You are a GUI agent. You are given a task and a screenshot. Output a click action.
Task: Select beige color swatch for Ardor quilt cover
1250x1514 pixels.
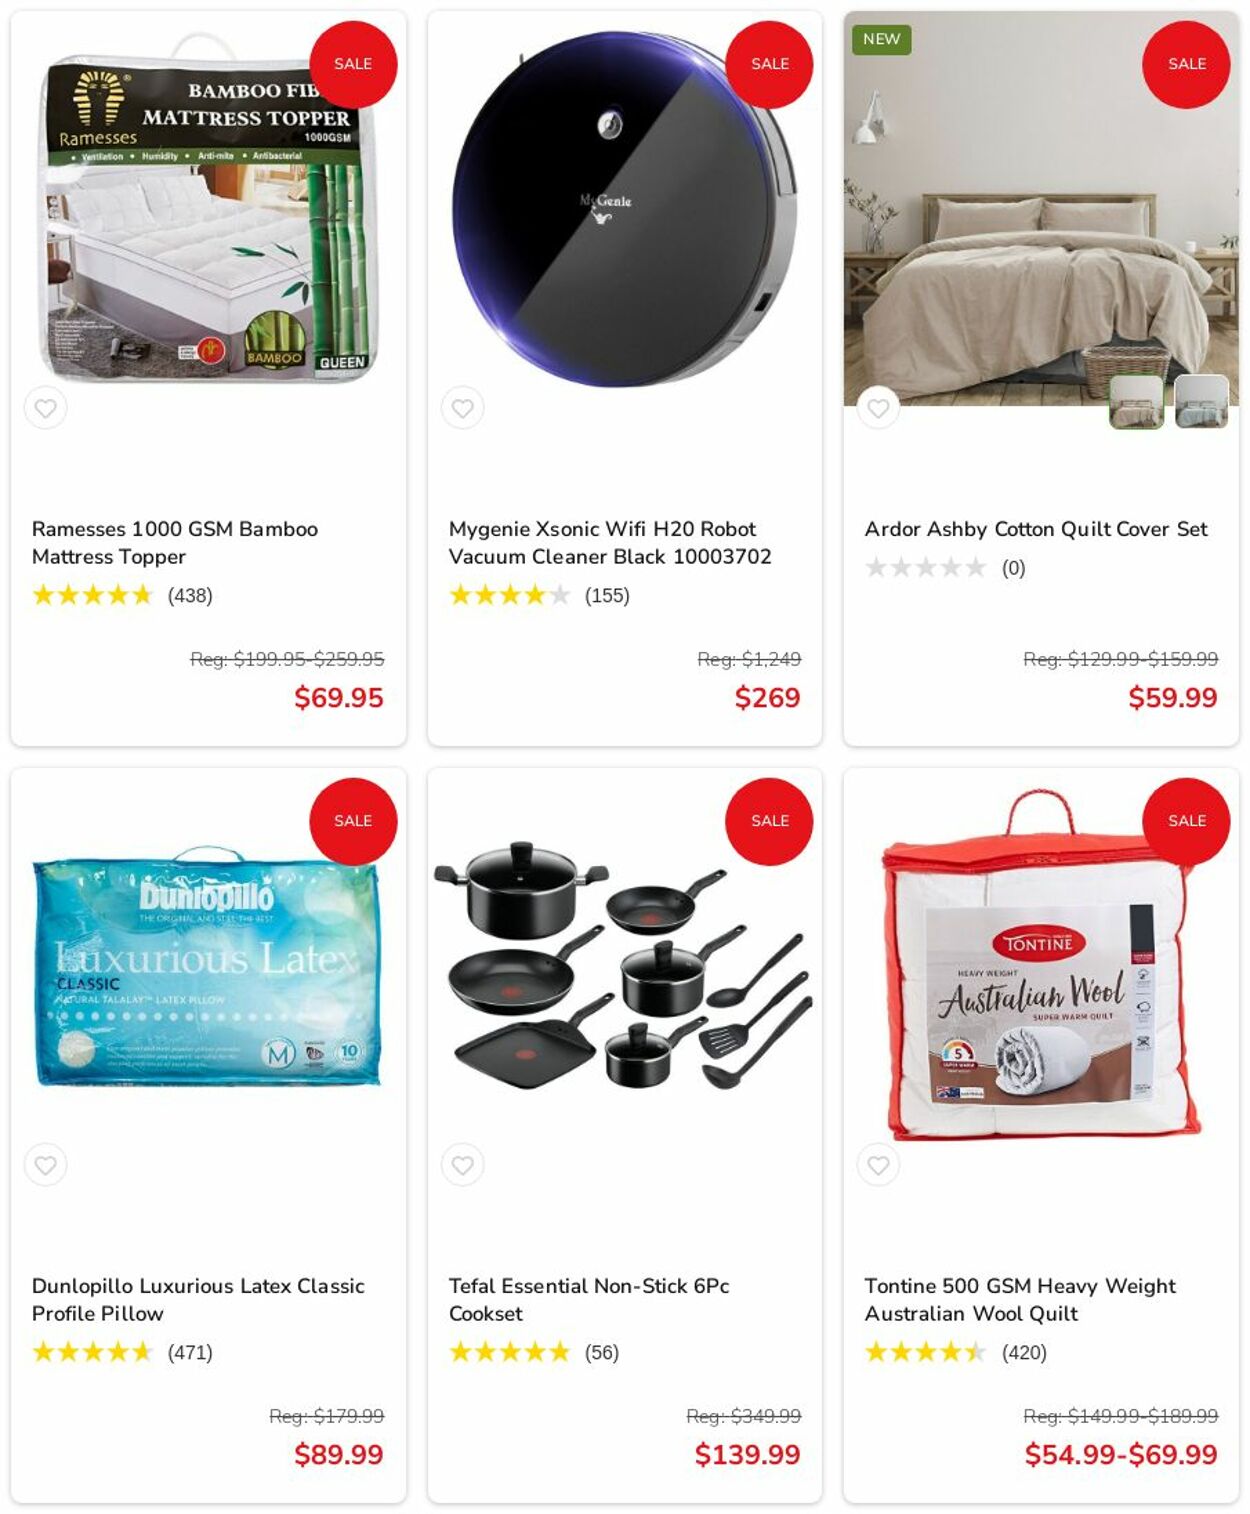pyautogui.click(x=1136, y=402)
